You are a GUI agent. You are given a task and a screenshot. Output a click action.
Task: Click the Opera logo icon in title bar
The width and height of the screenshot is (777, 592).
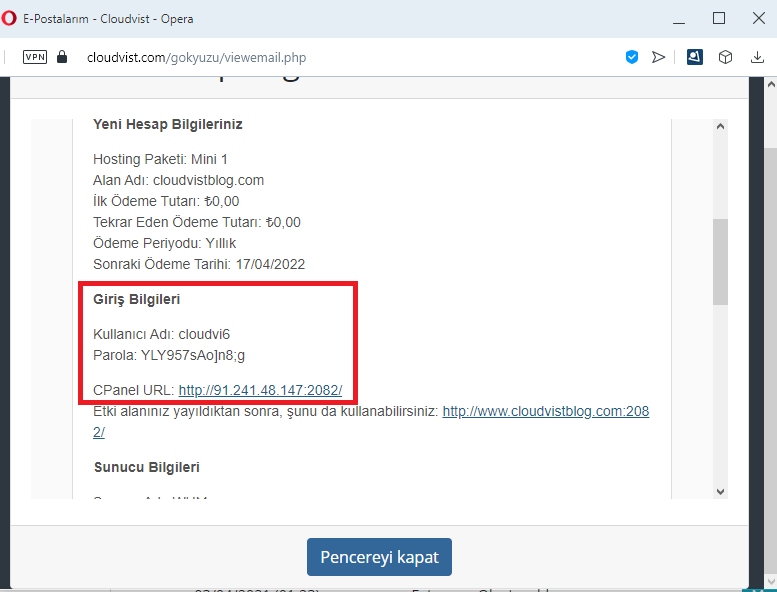(x=8, y=18)
